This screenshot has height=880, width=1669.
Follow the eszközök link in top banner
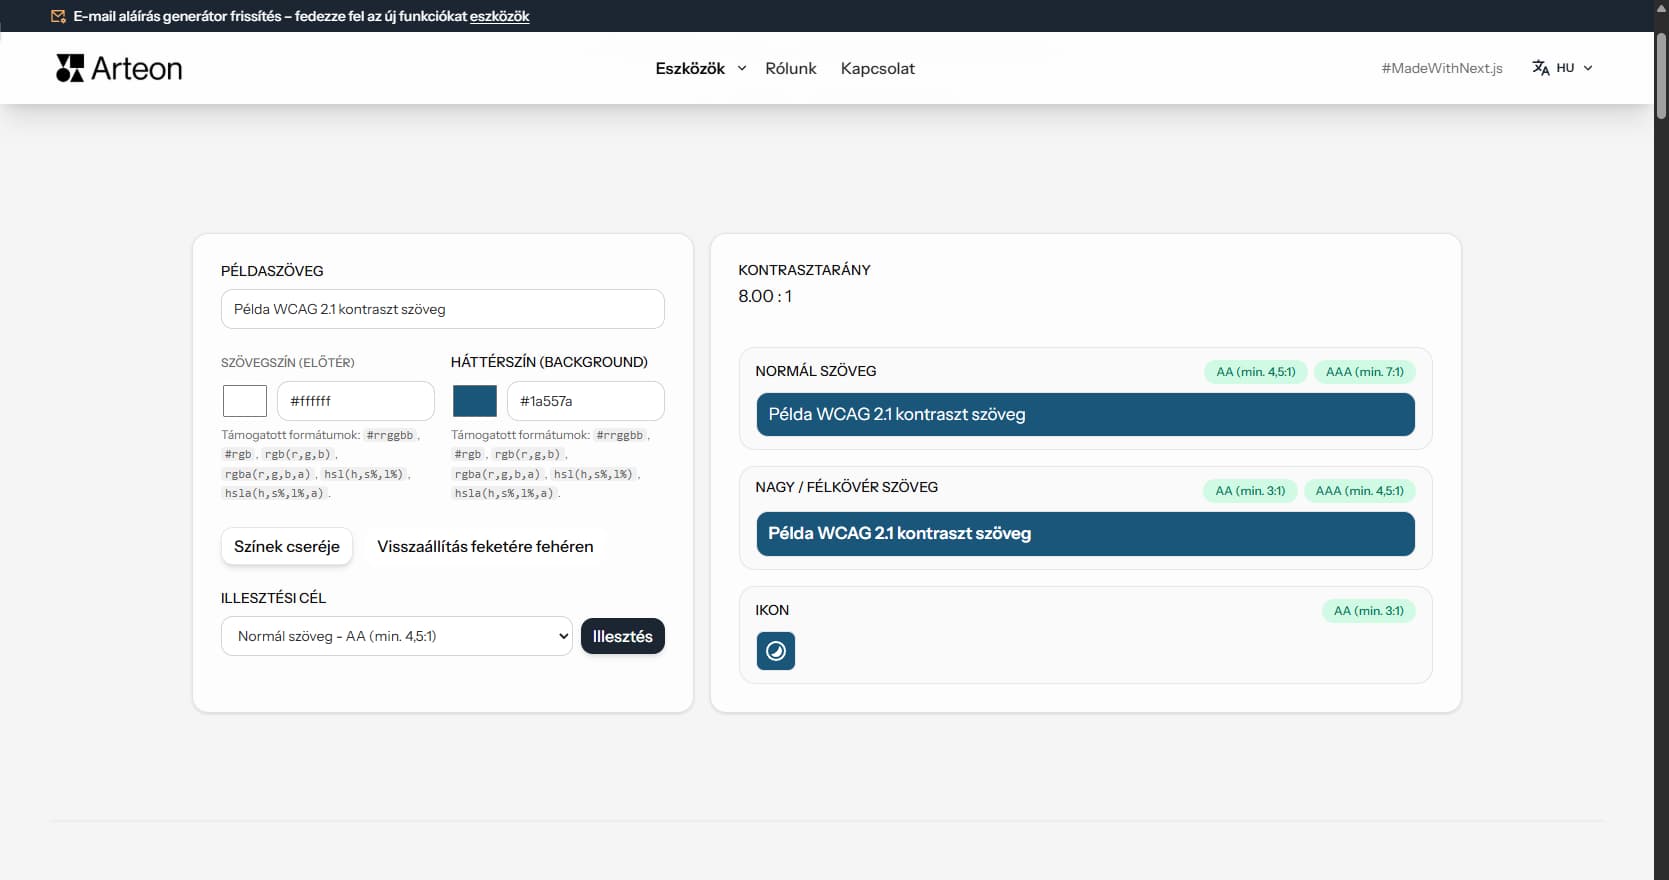499,16
